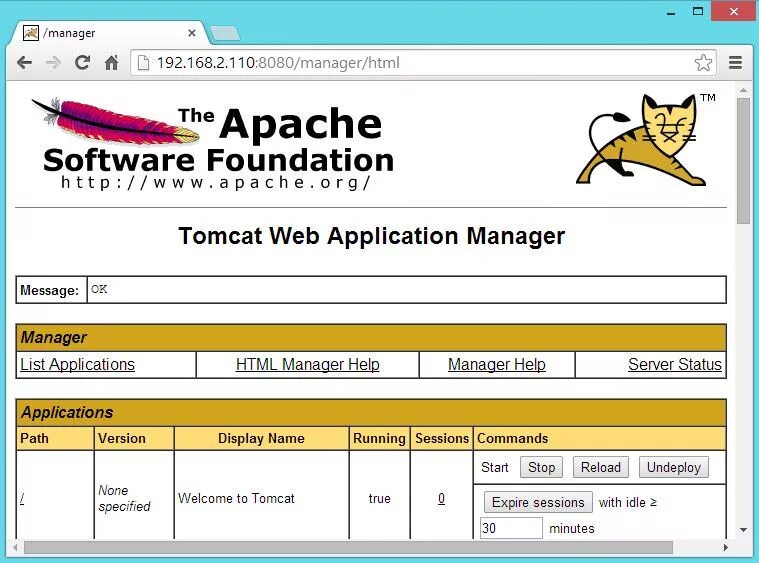Close the /manager tab

tap(192, 33)
